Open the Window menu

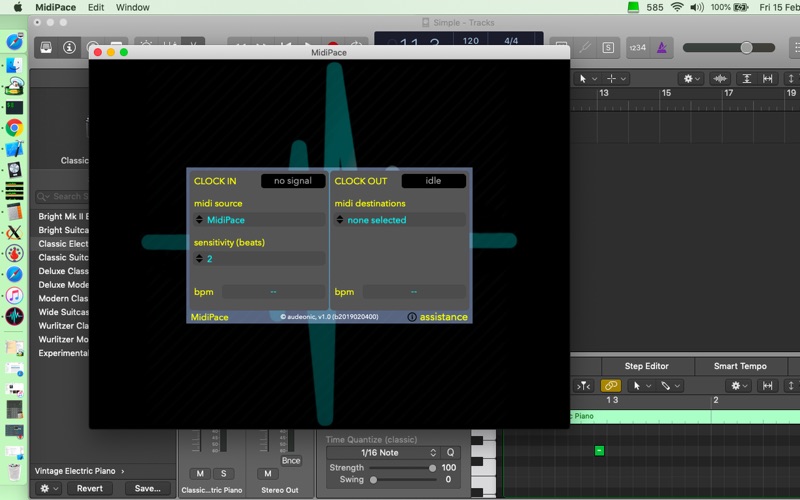[133, 7]
